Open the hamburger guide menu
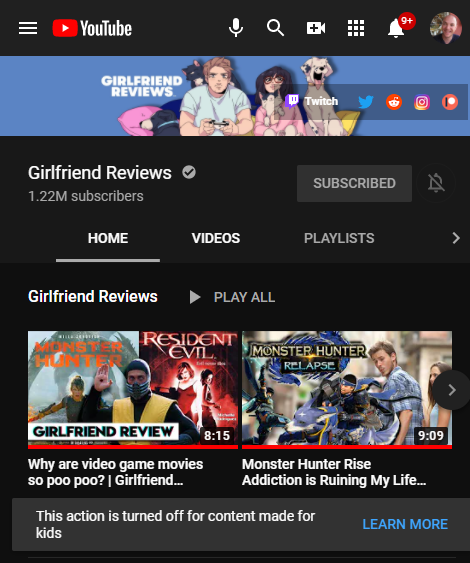The height and width of the screenshot is (563, 470). (28, 28)
